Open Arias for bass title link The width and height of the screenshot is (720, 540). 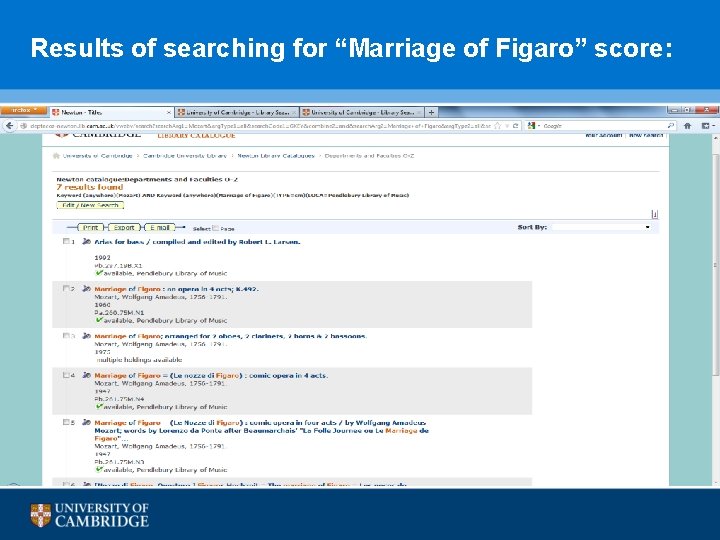click(197, 242)
